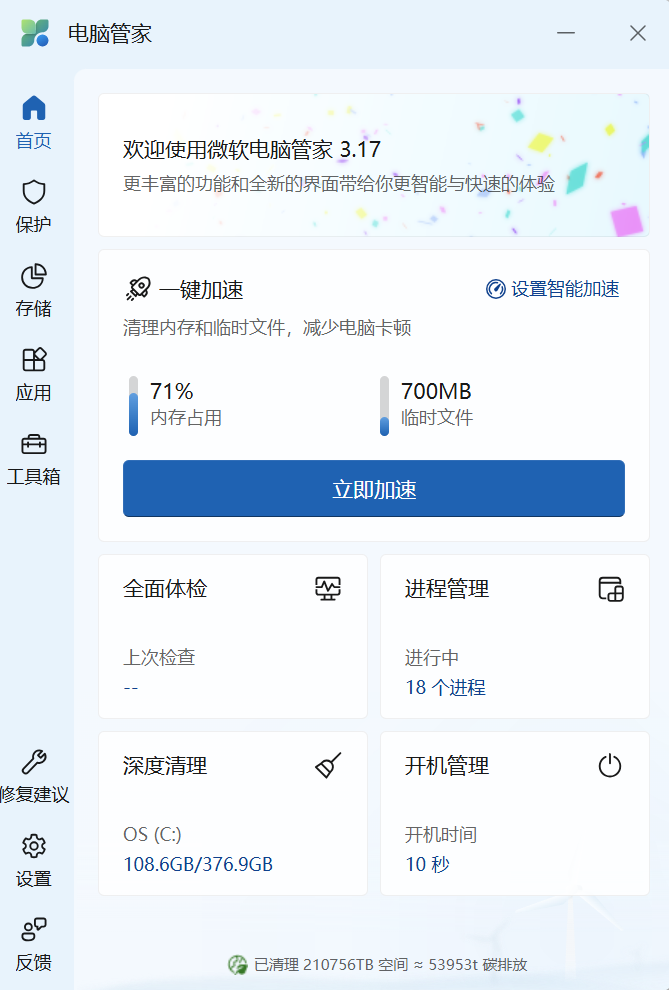Click the 10 秒 boot time value

pyautogui.click(x=427, y=864)
